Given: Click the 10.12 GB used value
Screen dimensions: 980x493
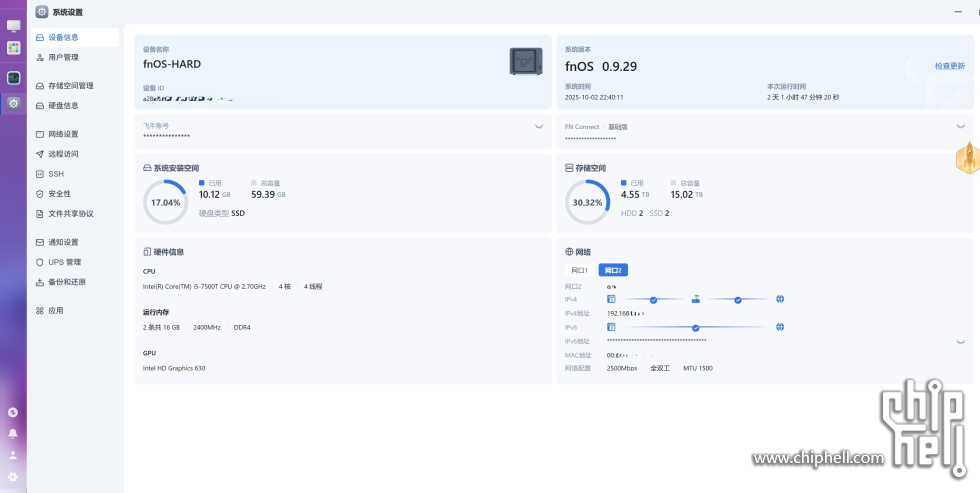Looking at the screenshot, I should coord(214,194).
